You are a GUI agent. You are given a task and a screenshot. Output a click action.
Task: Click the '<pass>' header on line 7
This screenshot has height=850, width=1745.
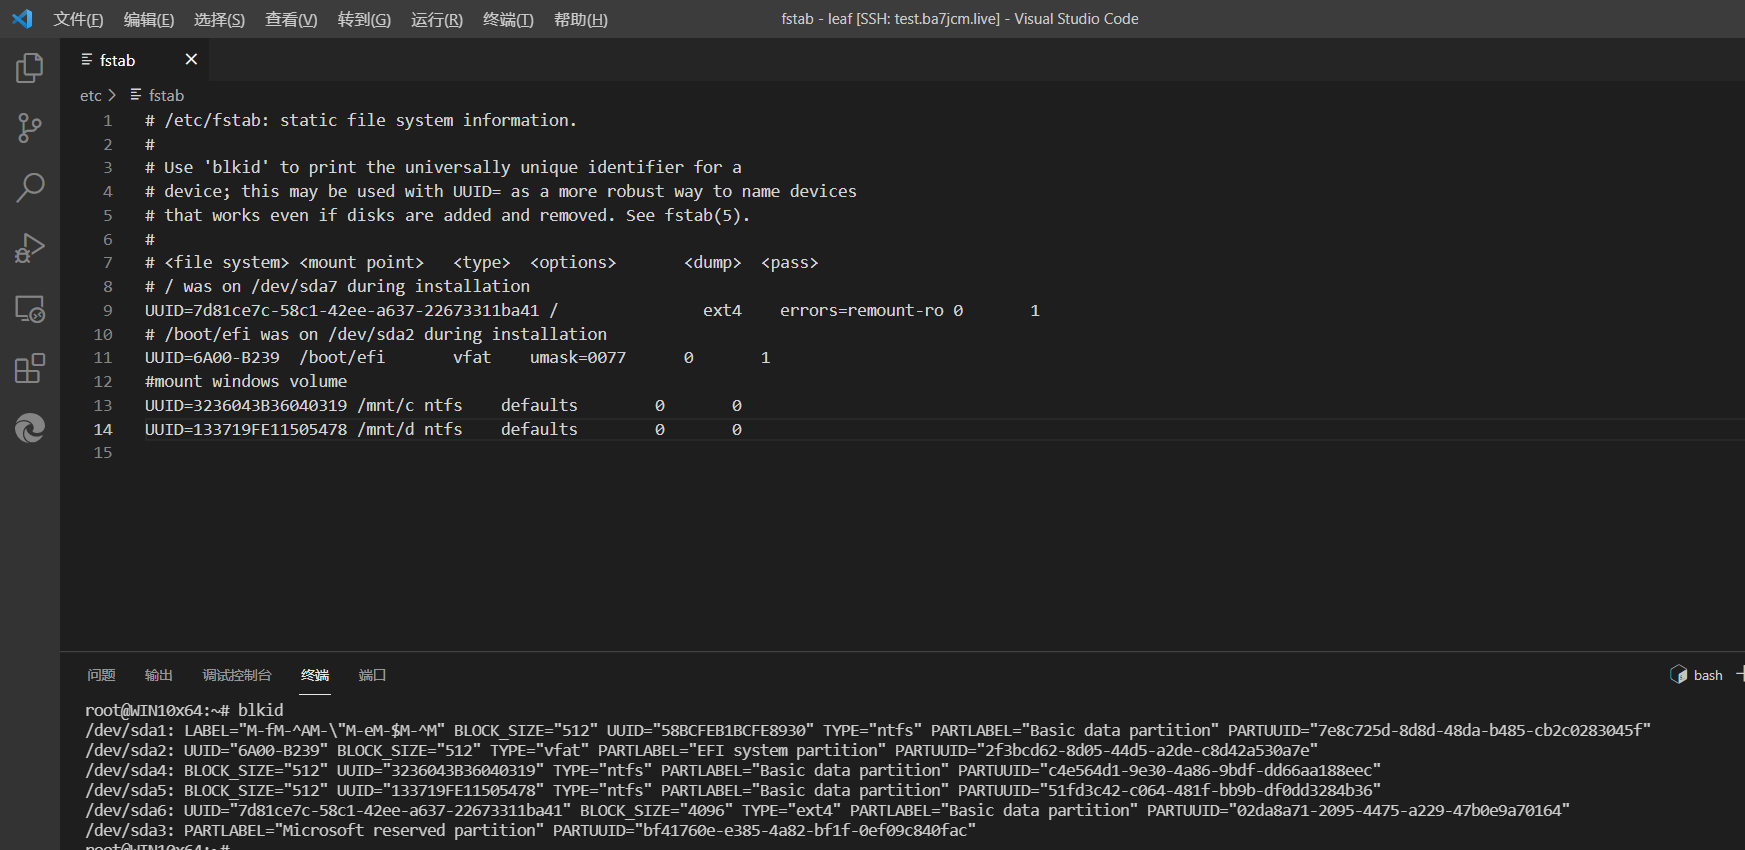click(x=790, y=262)
